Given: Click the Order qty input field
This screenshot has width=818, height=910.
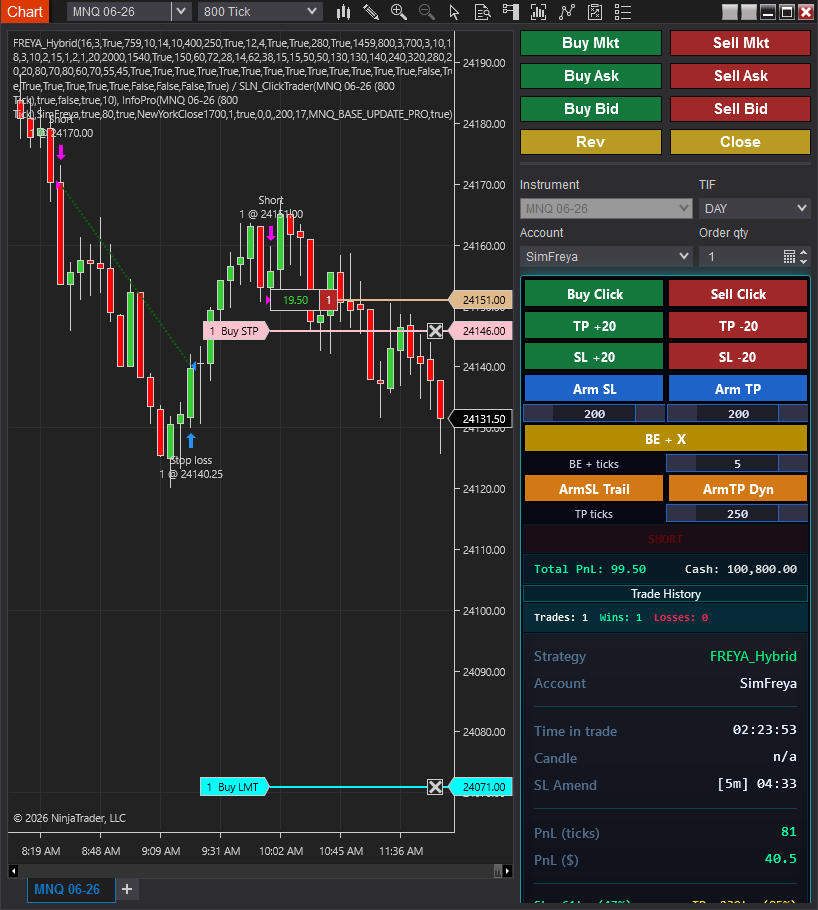Looking at the screenshot, I should pos(740,257).
